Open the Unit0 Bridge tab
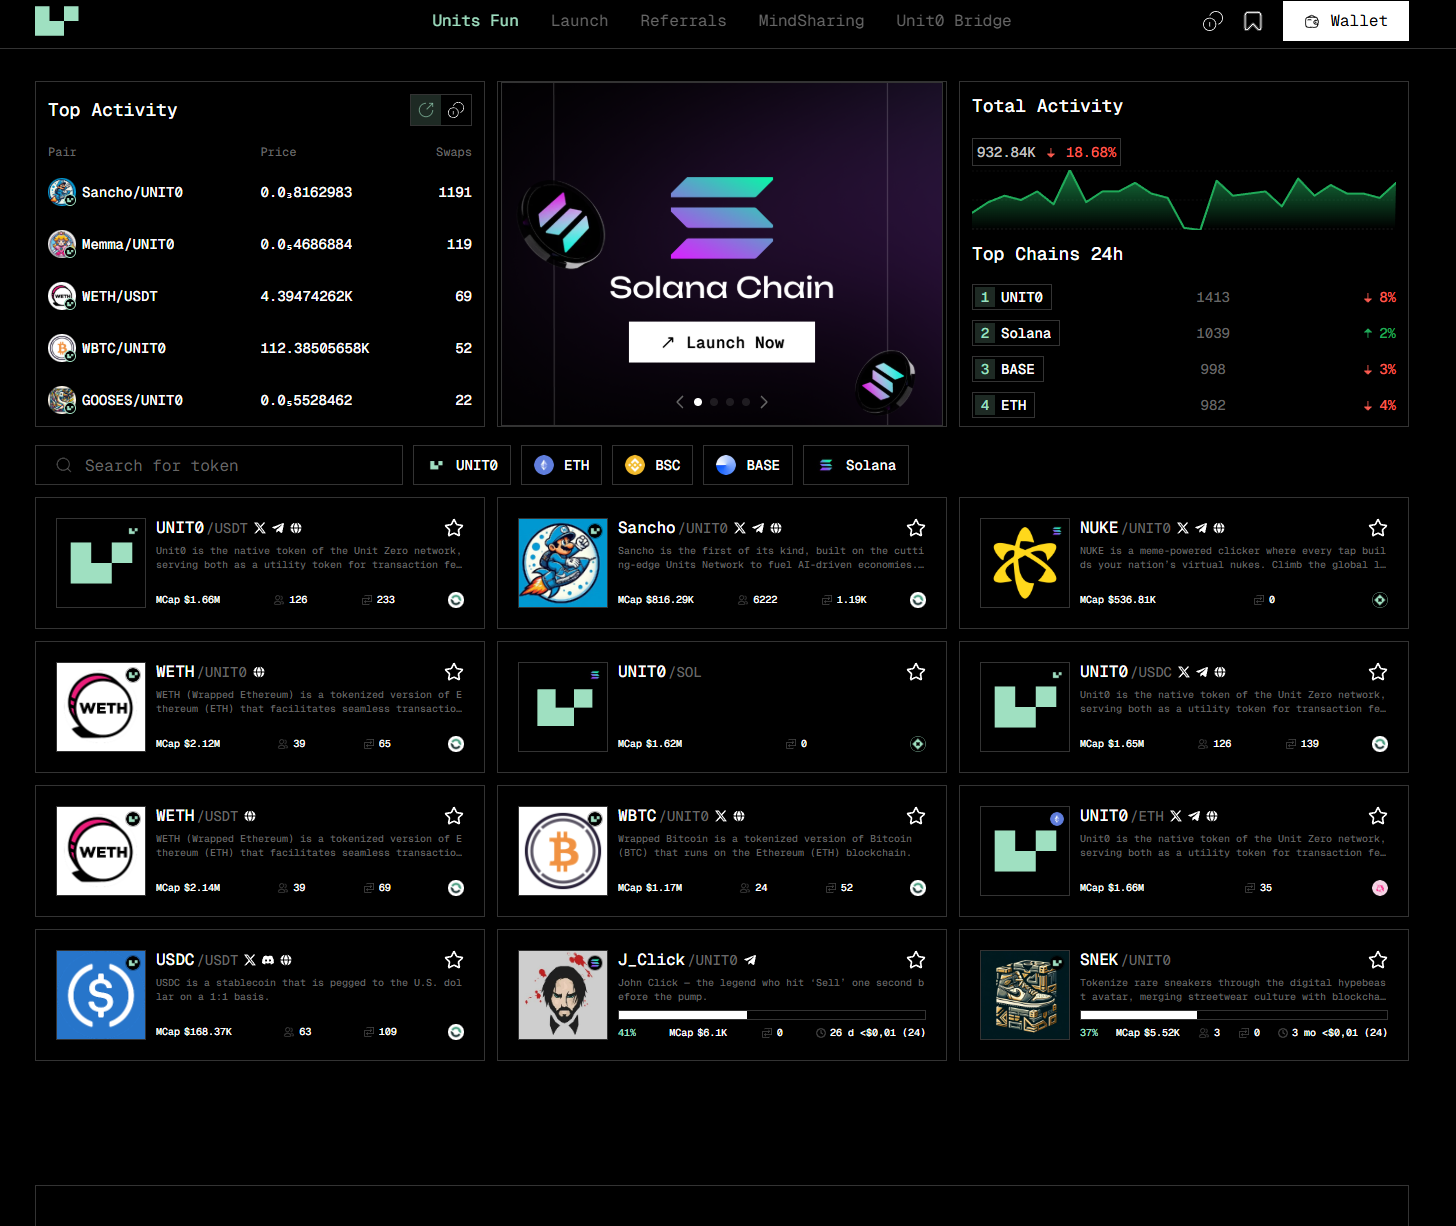1456x1226 pixels. 953,21
